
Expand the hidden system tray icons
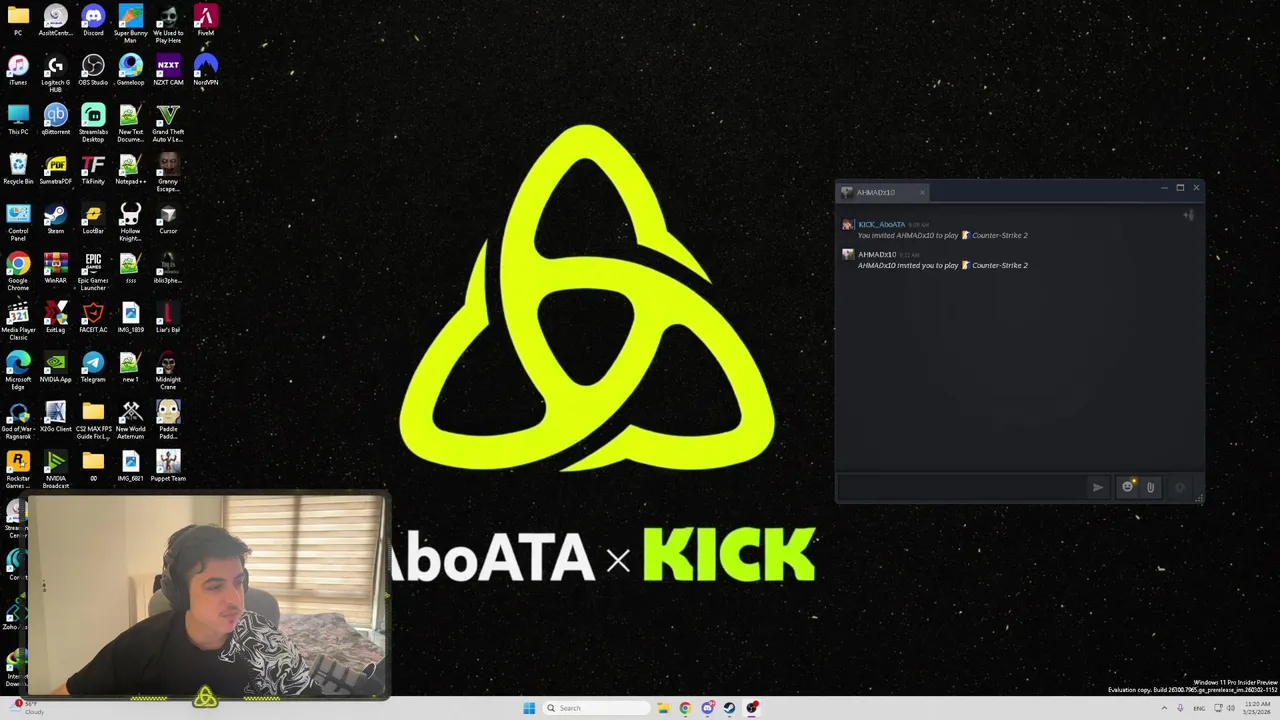(1164, 708)
